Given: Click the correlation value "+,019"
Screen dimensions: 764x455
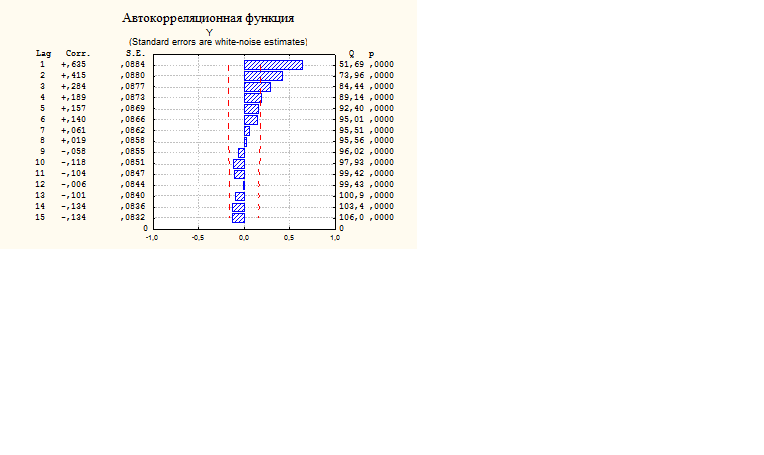Looking at the screenshot, I should click(74, 140).
